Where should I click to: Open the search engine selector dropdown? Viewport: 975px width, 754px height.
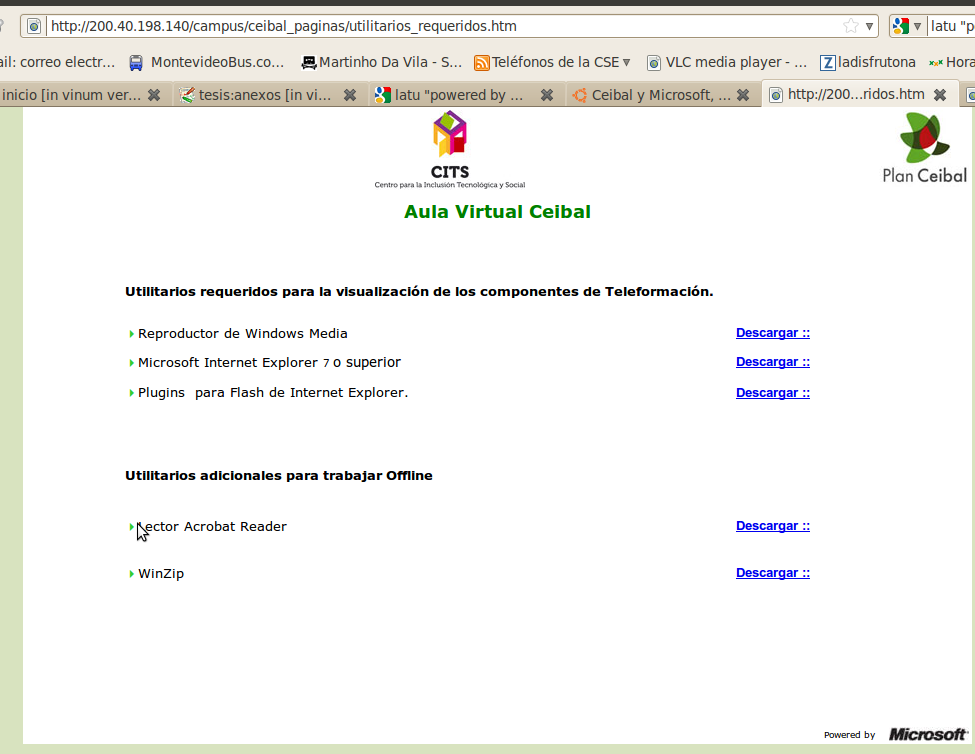(x=908, y=26)
